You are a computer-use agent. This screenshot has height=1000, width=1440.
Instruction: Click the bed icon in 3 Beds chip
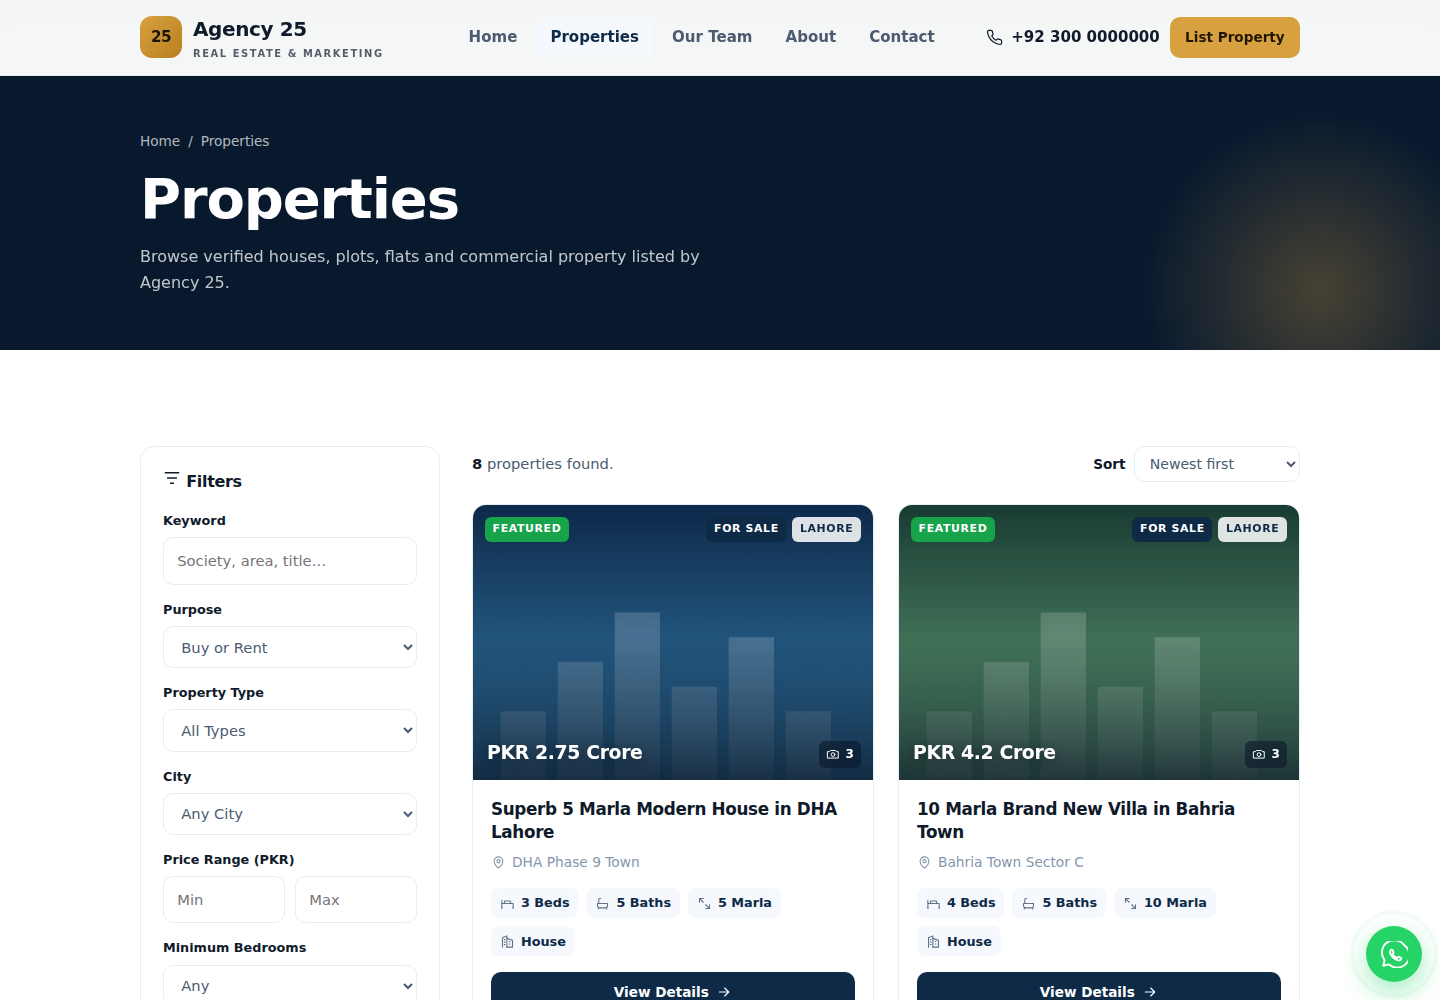click(x=507, y=903)
